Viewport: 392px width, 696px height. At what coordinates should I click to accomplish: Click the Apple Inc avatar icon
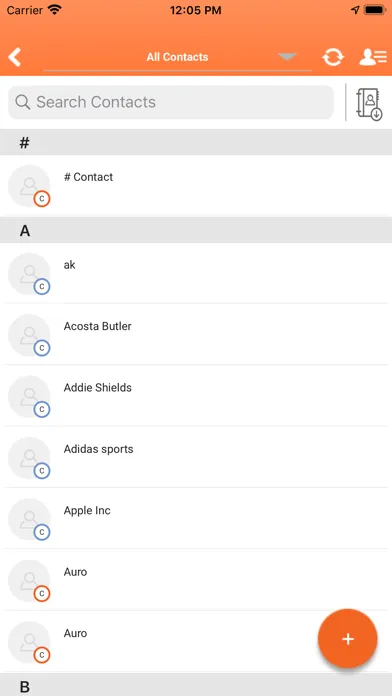(x=29, y=519)
